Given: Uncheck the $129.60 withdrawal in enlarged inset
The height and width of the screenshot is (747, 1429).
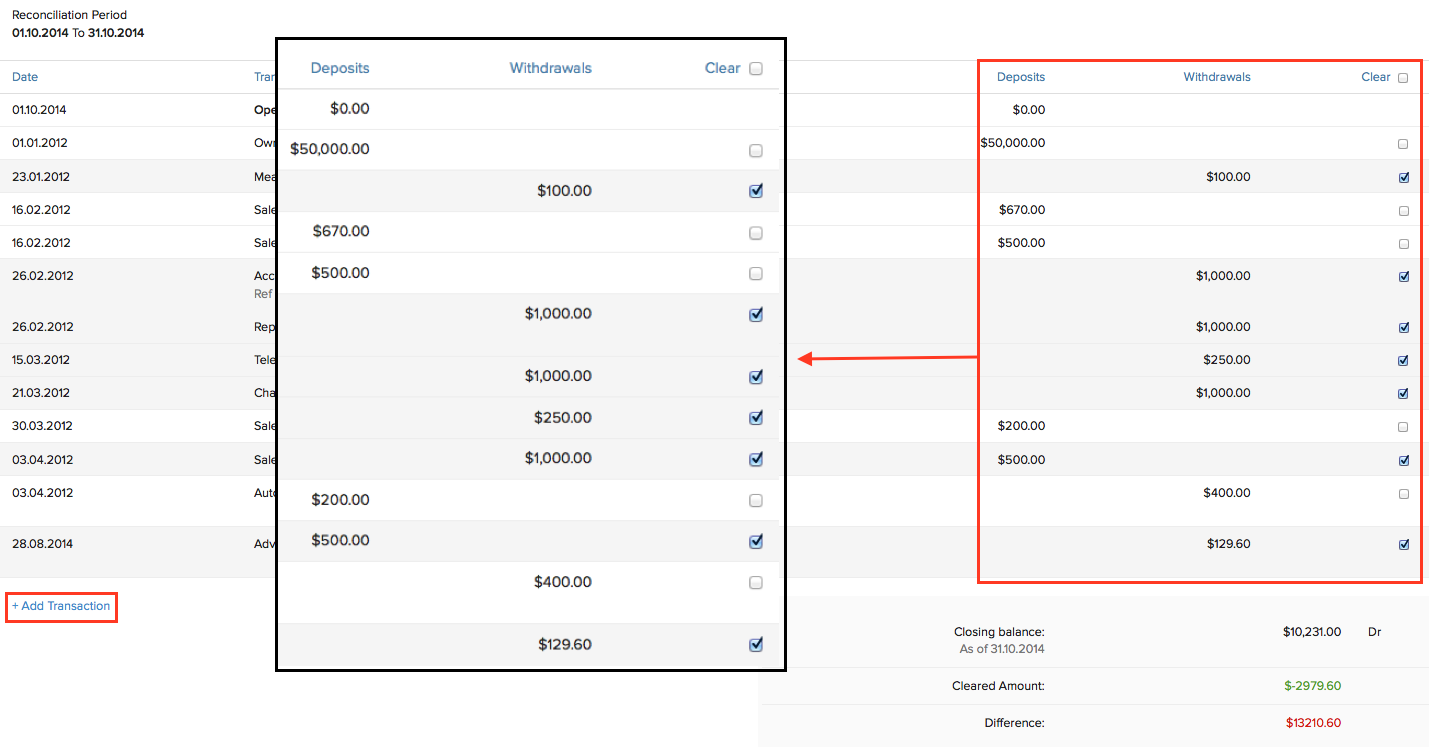Looking at the screenshot, I should [756, 645].
